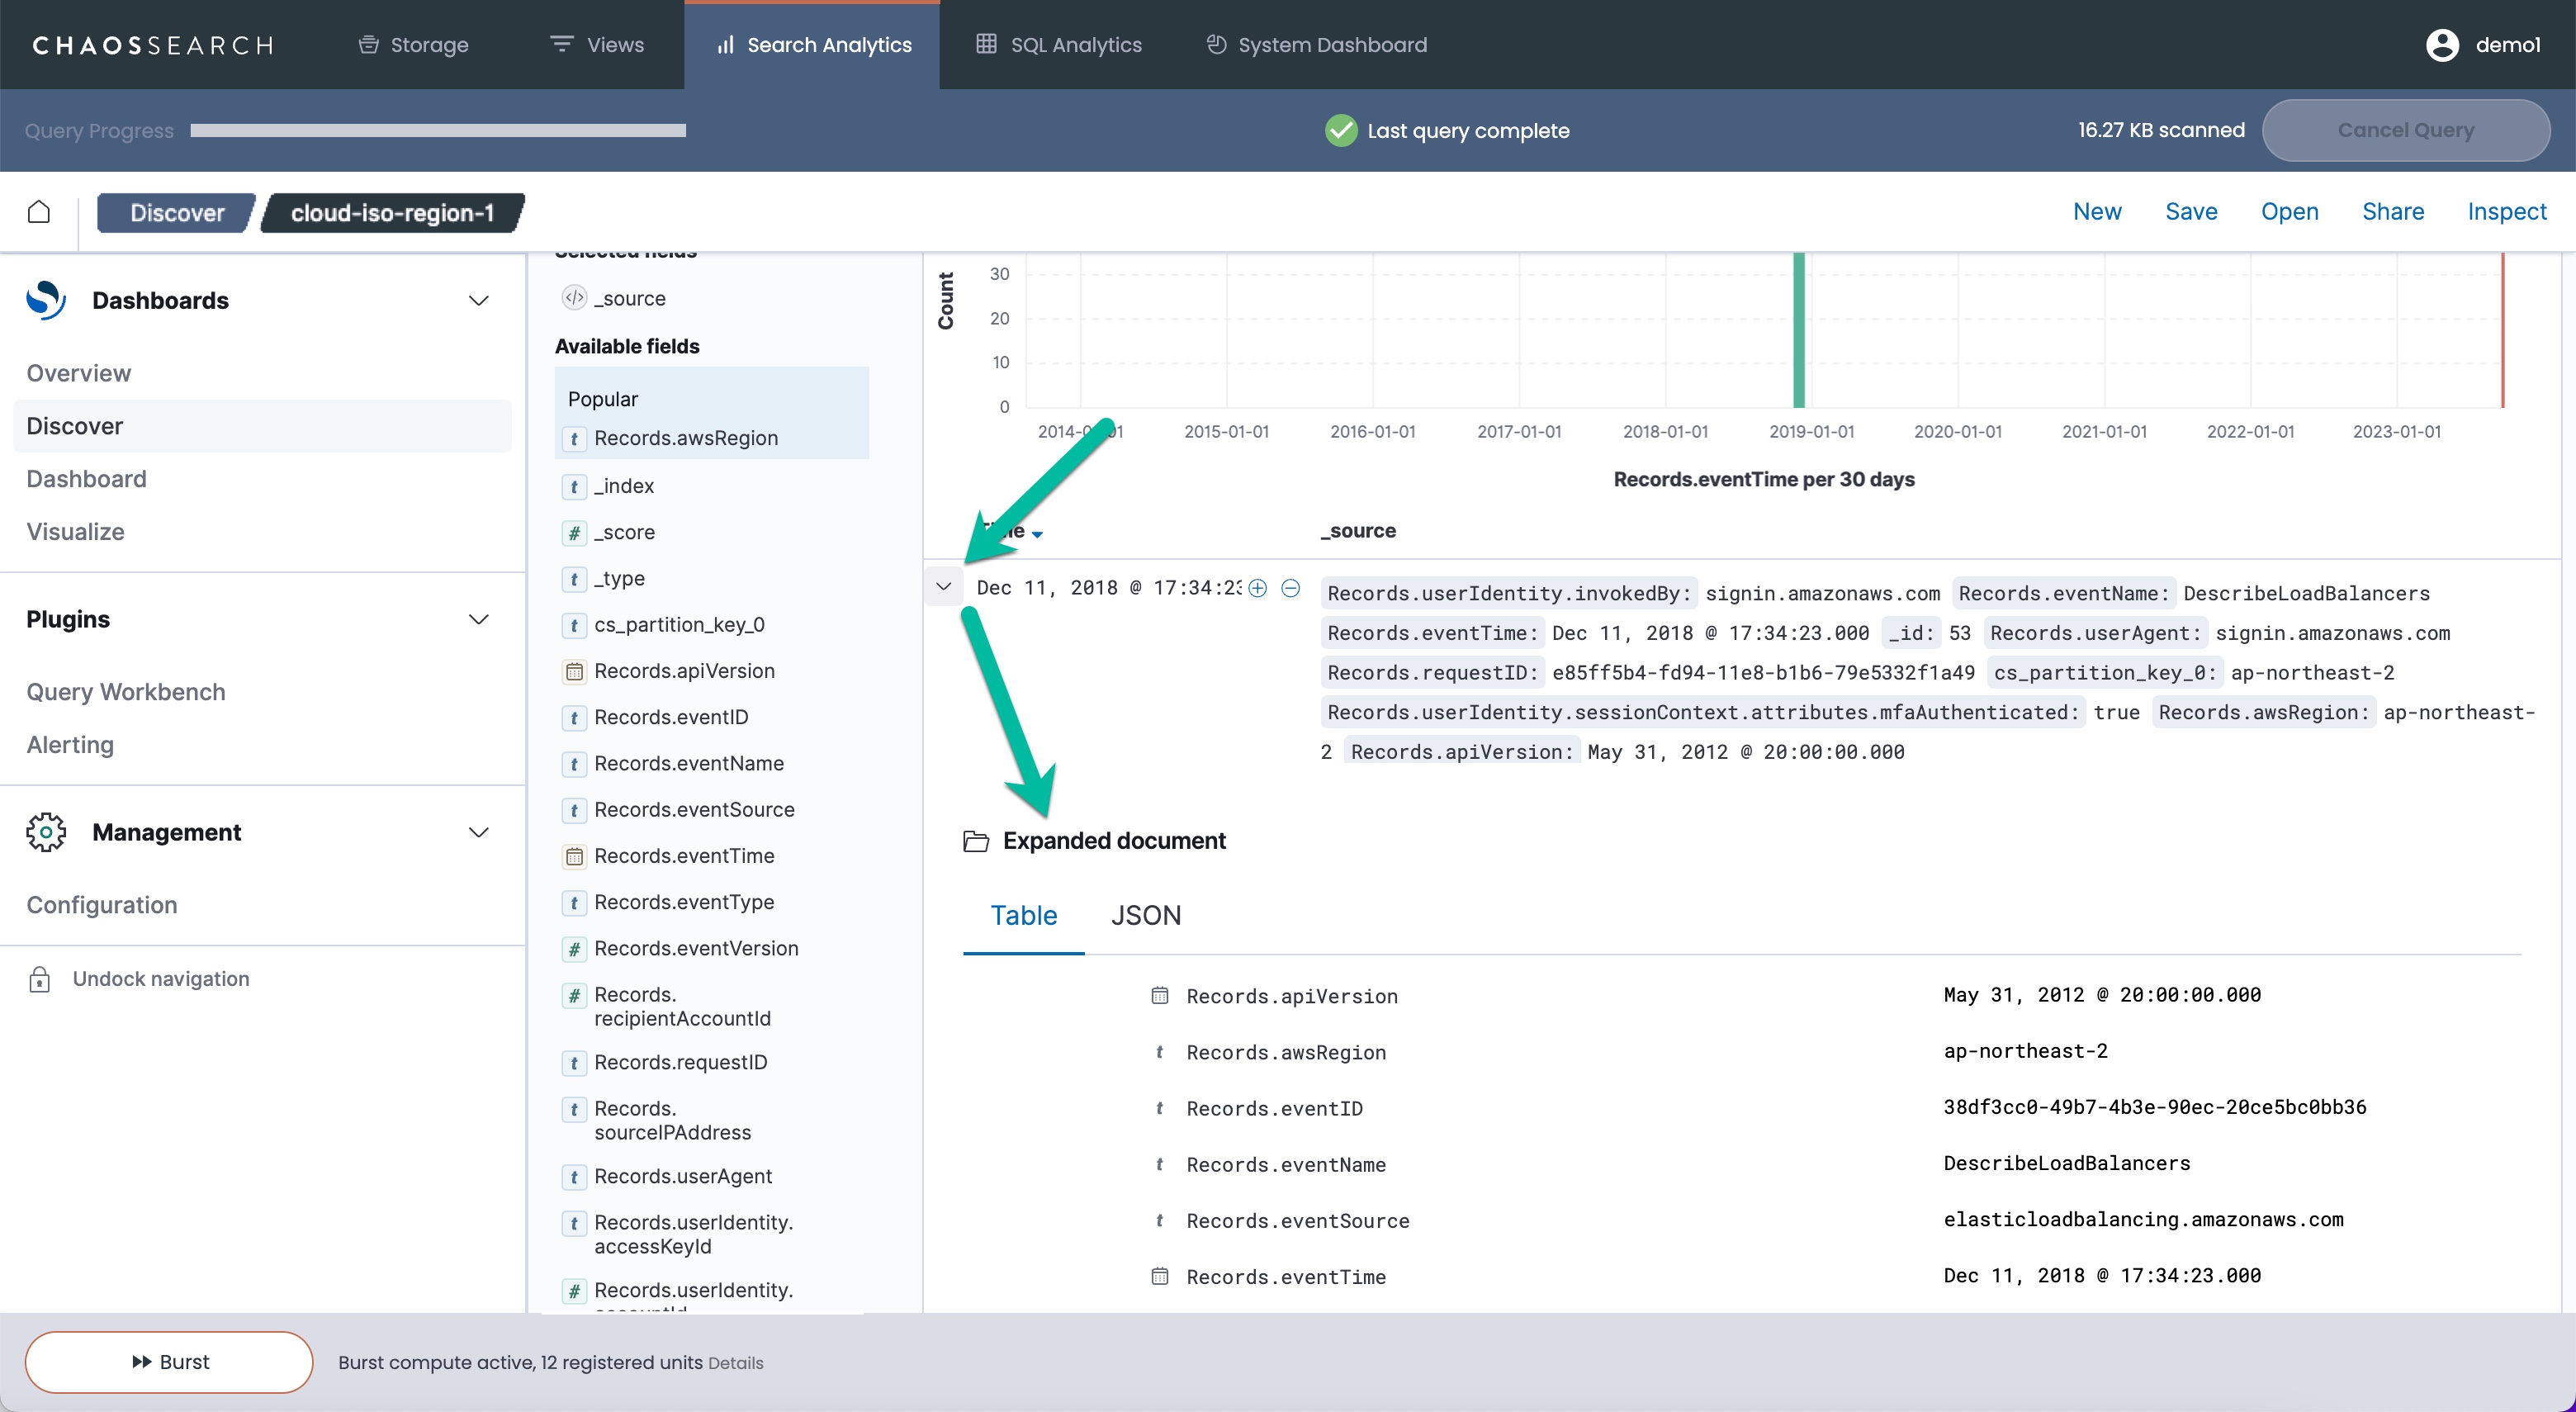Click the Cancel Query button
Image resolution: width=2576 pixels, height=1412 pixels.
pos(2405,130)
